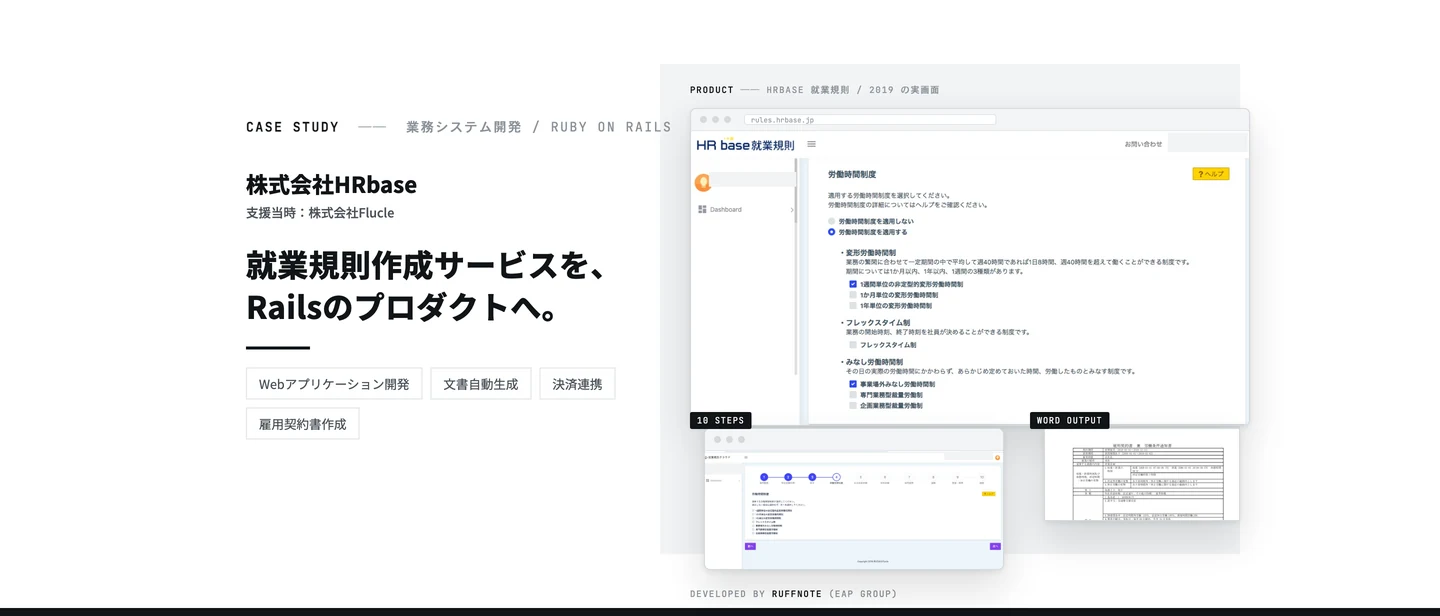Click the RUBY ON RAILS text
This screenshot has width=1440, height=616.
(611, 127)
